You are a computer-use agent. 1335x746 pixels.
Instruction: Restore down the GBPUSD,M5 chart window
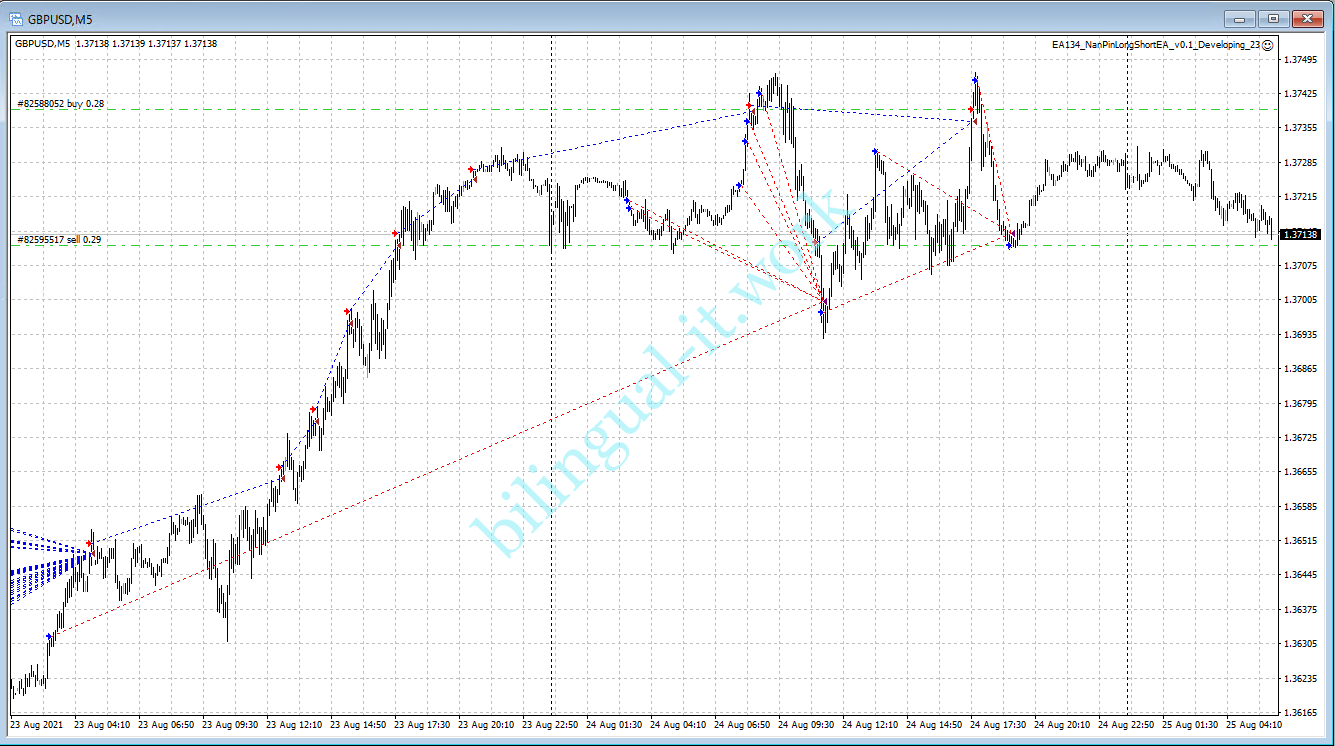click(x=1273, y=18)
